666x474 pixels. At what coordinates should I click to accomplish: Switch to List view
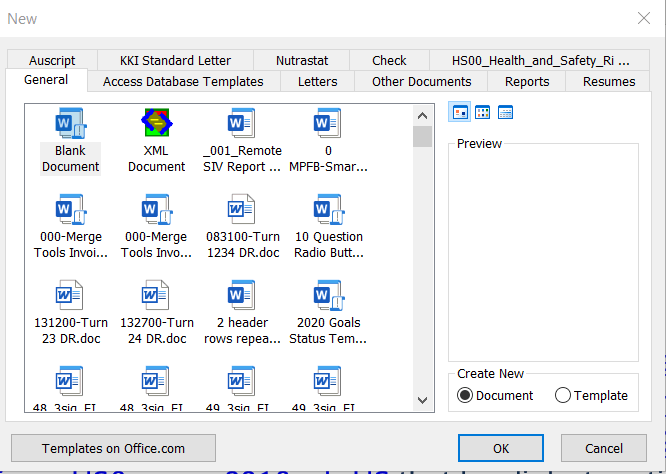(x=483, y=112)
